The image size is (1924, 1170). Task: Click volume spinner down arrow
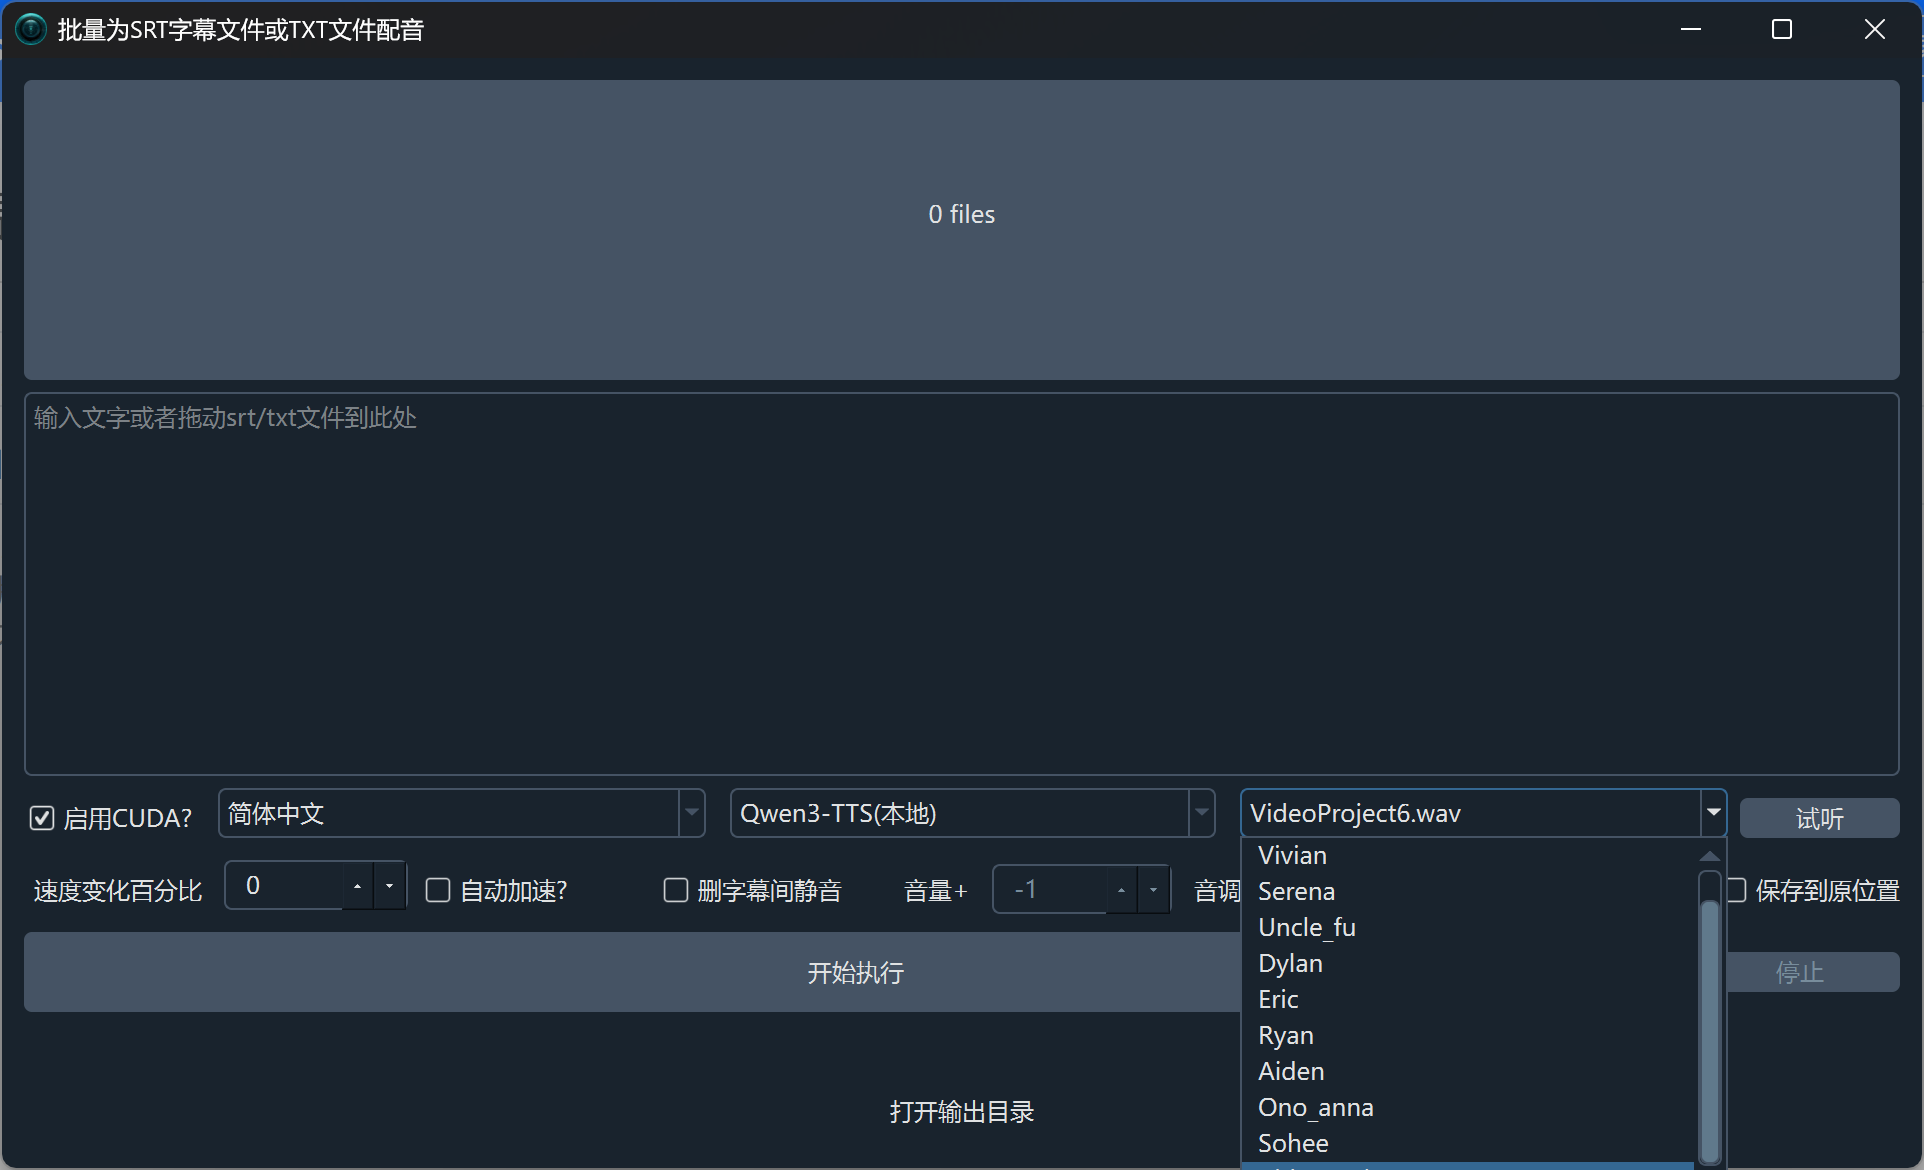[x=1153, y=890]
